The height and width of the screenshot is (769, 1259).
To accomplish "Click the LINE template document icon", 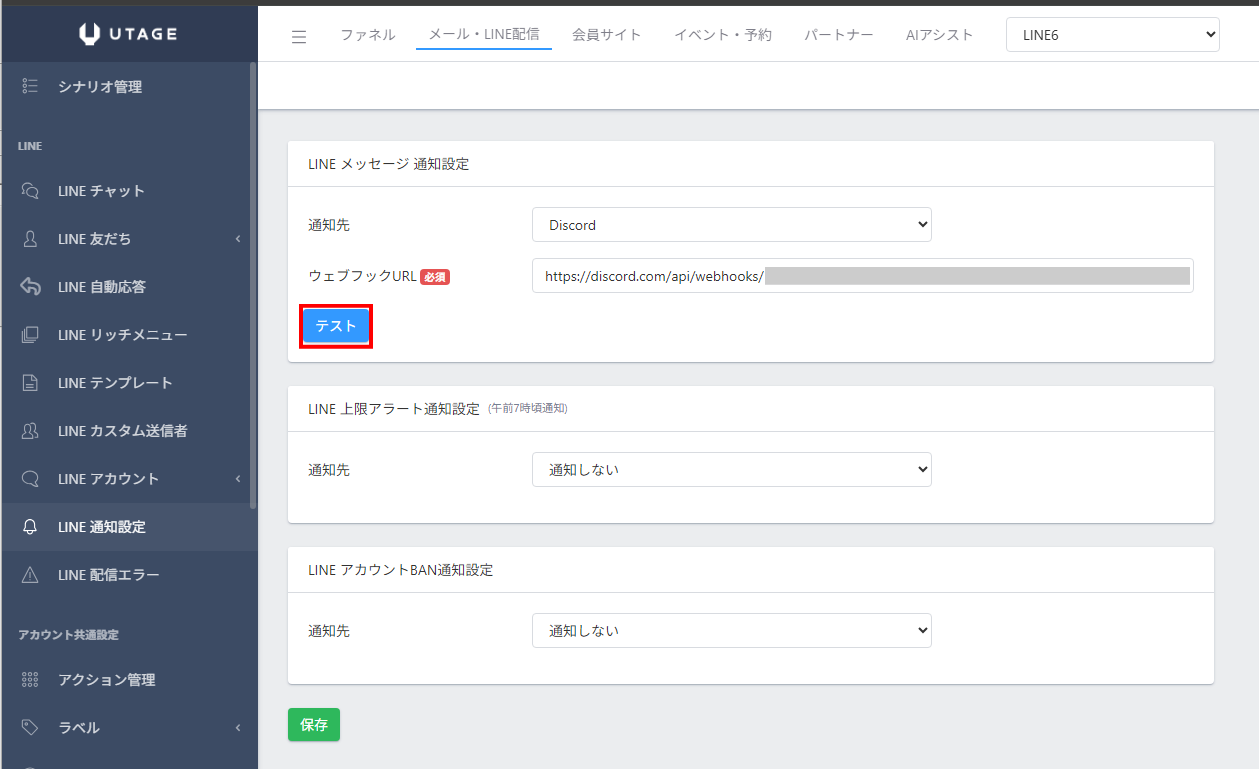I will (30, 383).
